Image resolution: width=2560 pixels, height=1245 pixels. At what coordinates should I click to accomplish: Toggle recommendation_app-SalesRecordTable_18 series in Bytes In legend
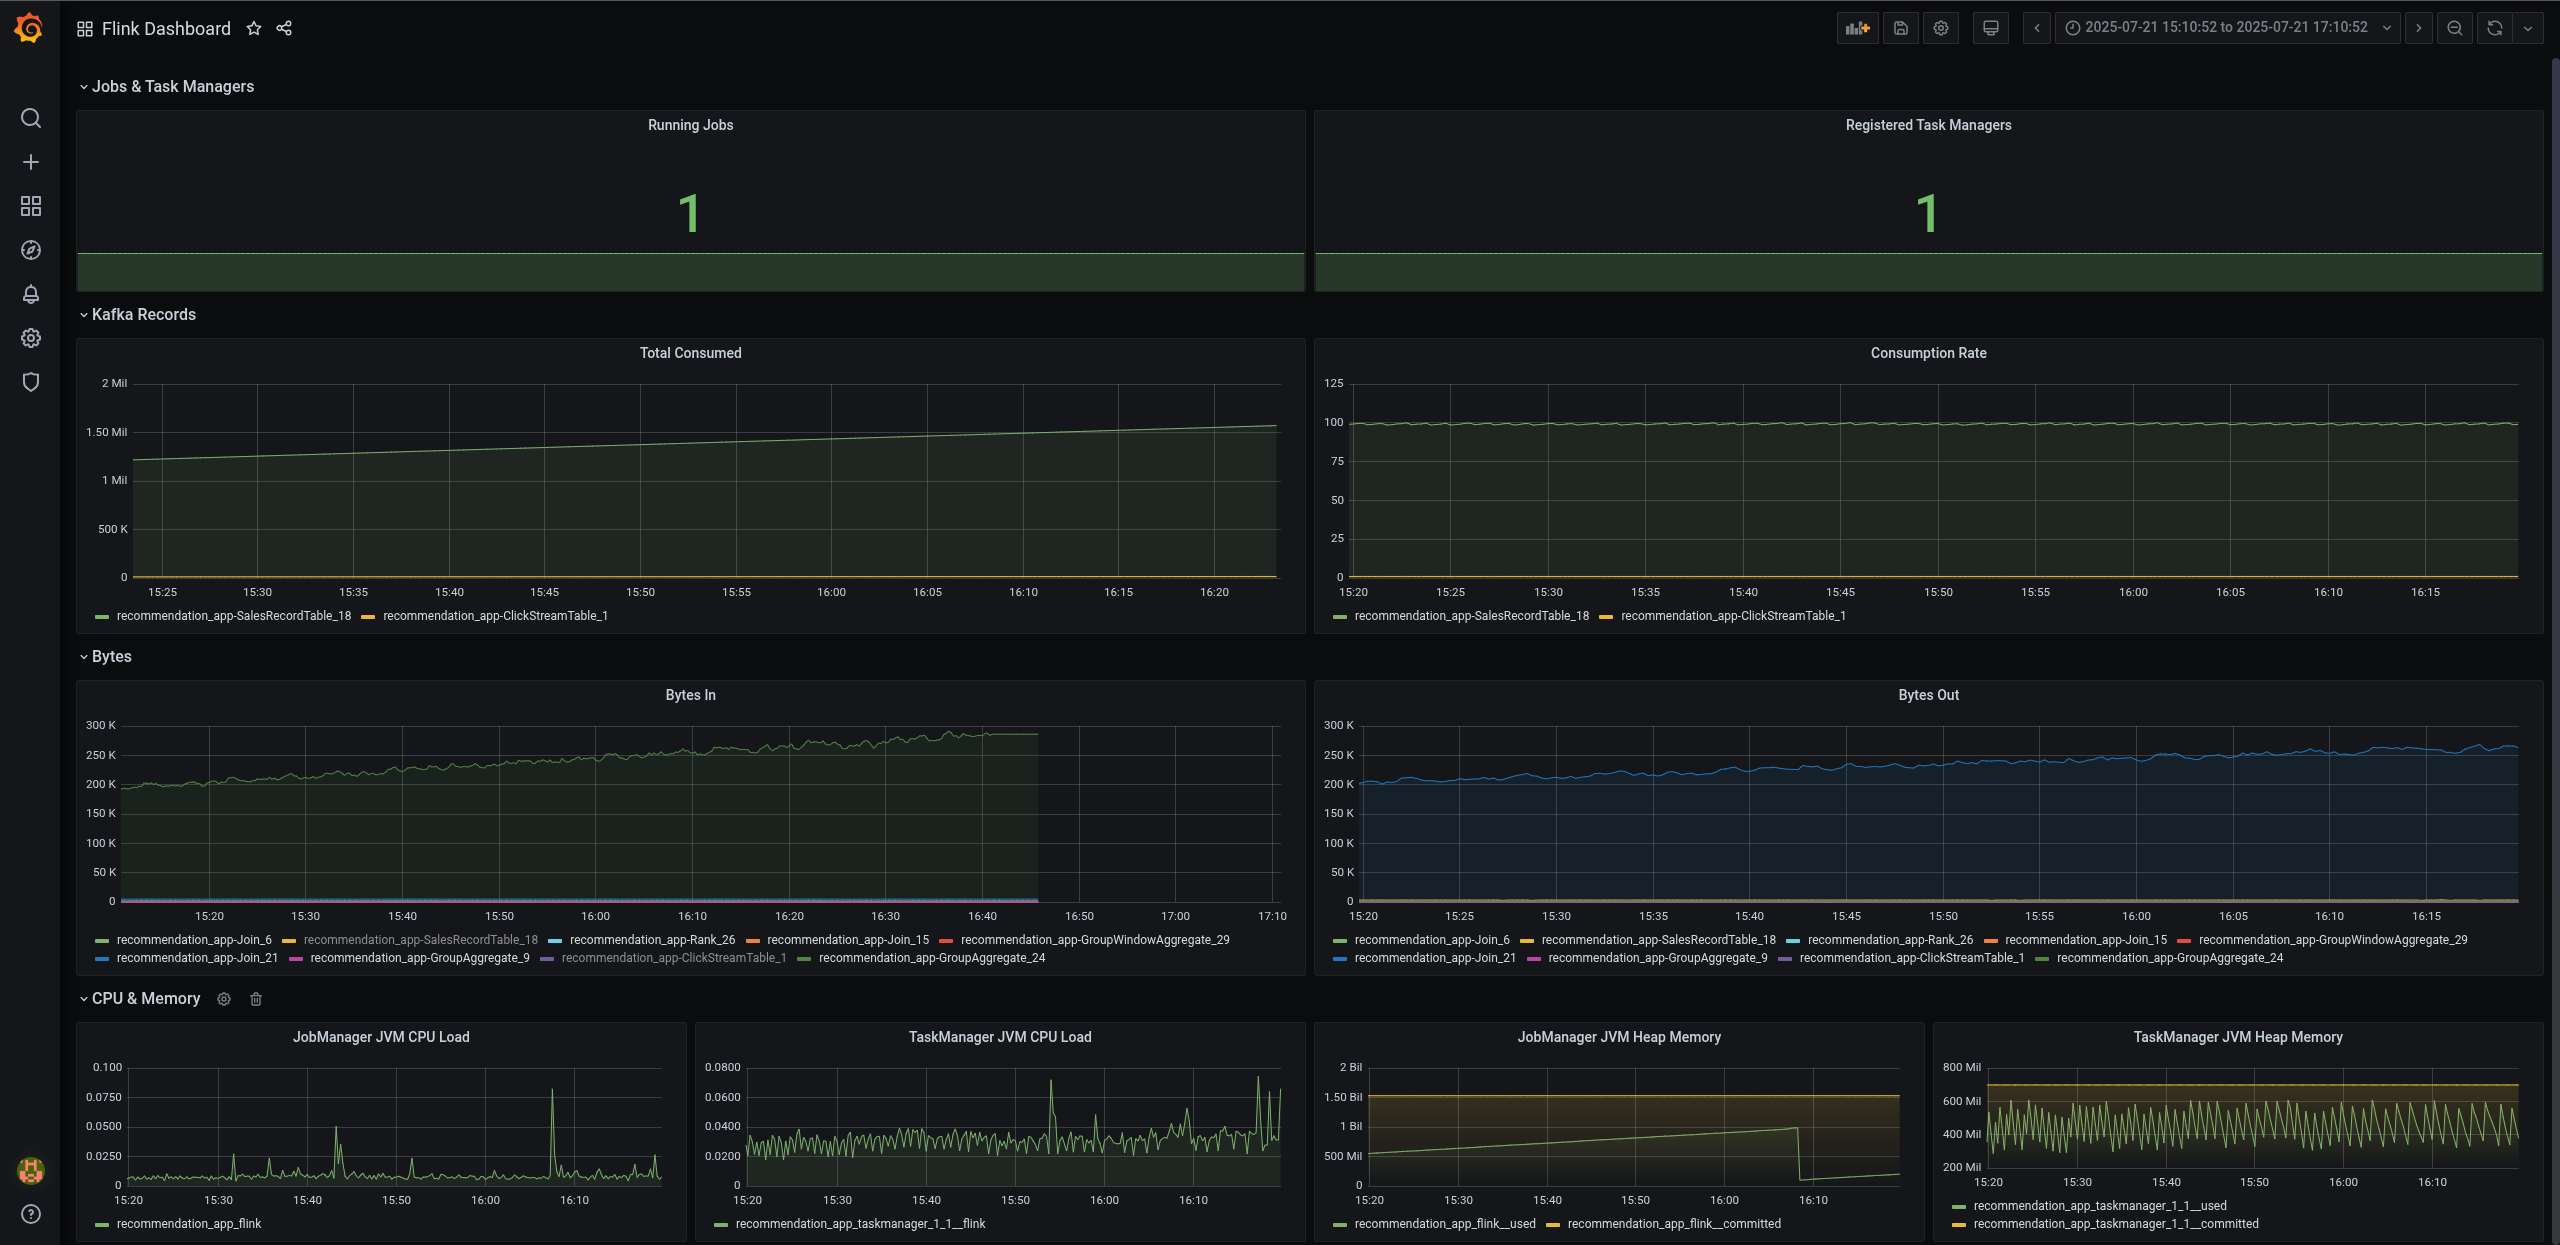[420, 940]
